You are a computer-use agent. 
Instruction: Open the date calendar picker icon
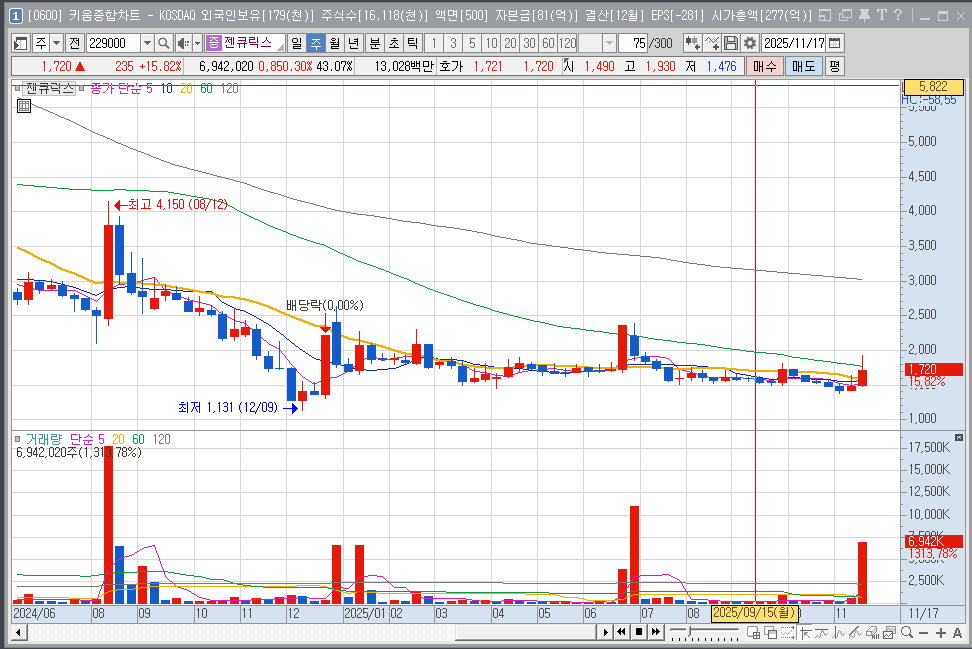835,43
